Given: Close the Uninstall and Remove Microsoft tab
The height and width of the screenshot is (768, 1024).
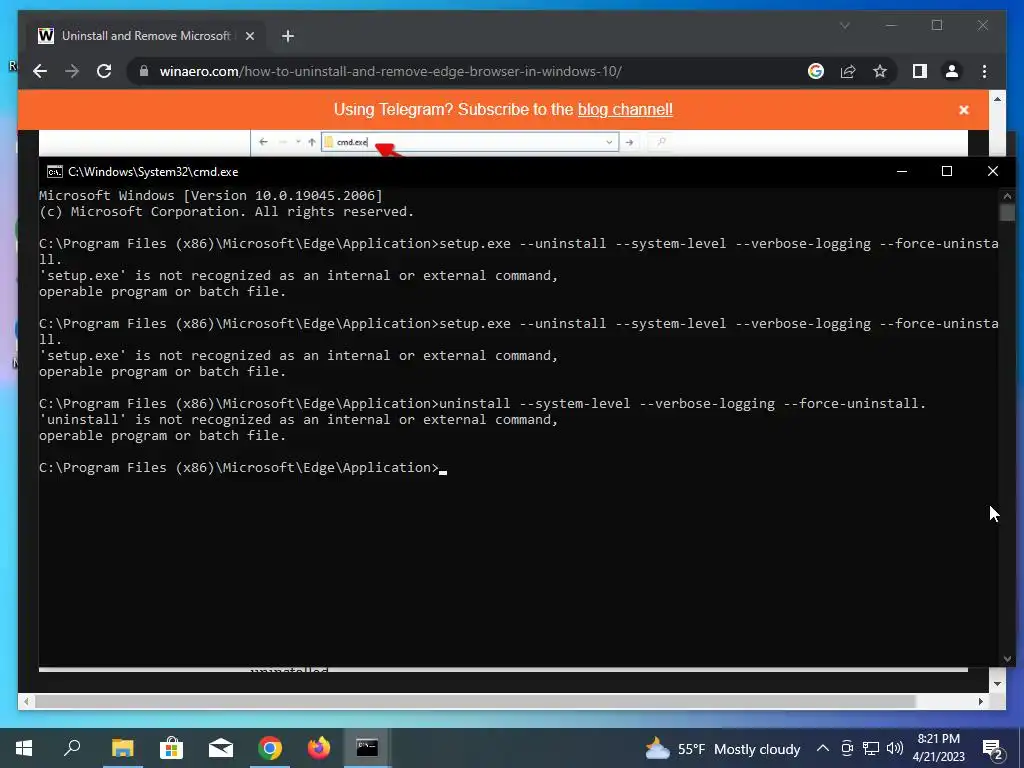Looking at the screenshot, I should click(x=249, y=36).
